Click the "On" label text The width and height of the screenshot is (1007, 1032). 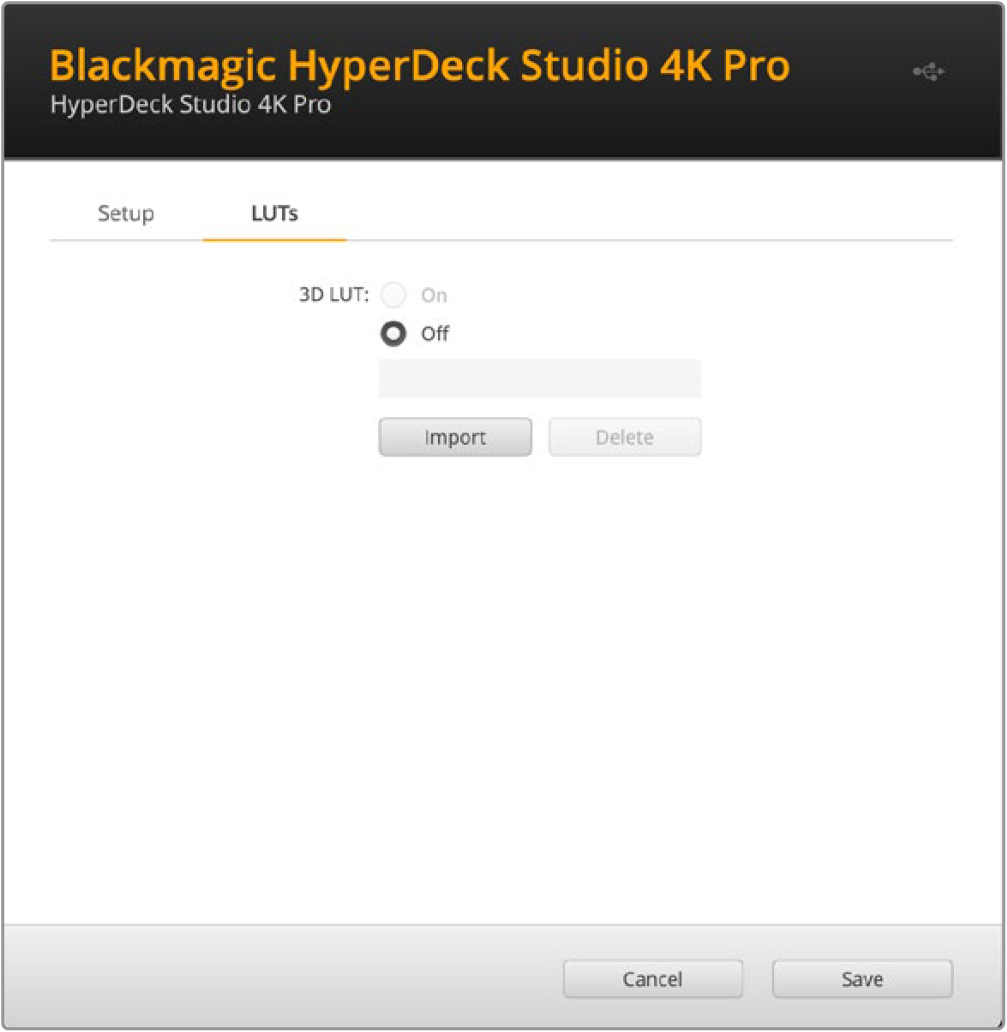(434, 296)
